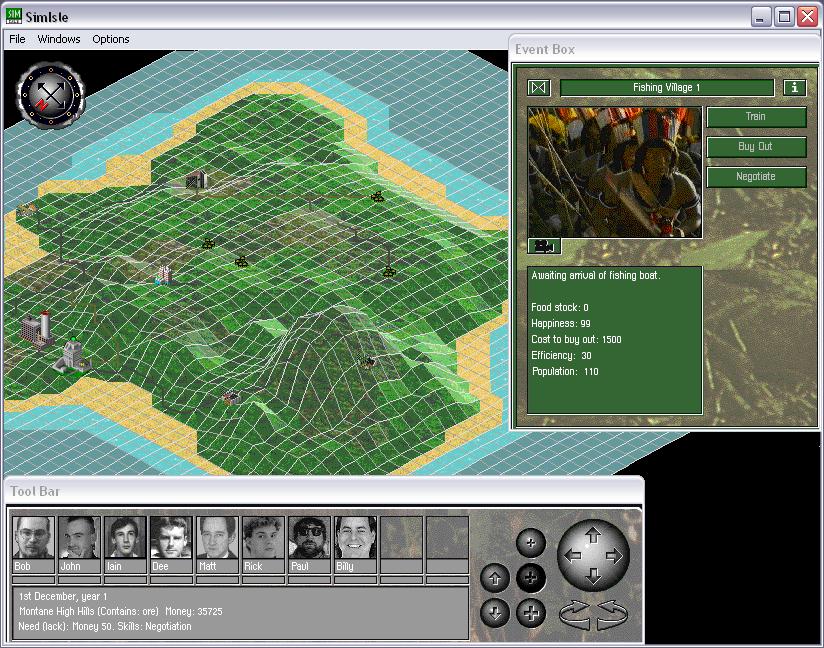This screenshot has height=648, width=824.
Task: Click the Train button
Action: (x=756, y=117)
